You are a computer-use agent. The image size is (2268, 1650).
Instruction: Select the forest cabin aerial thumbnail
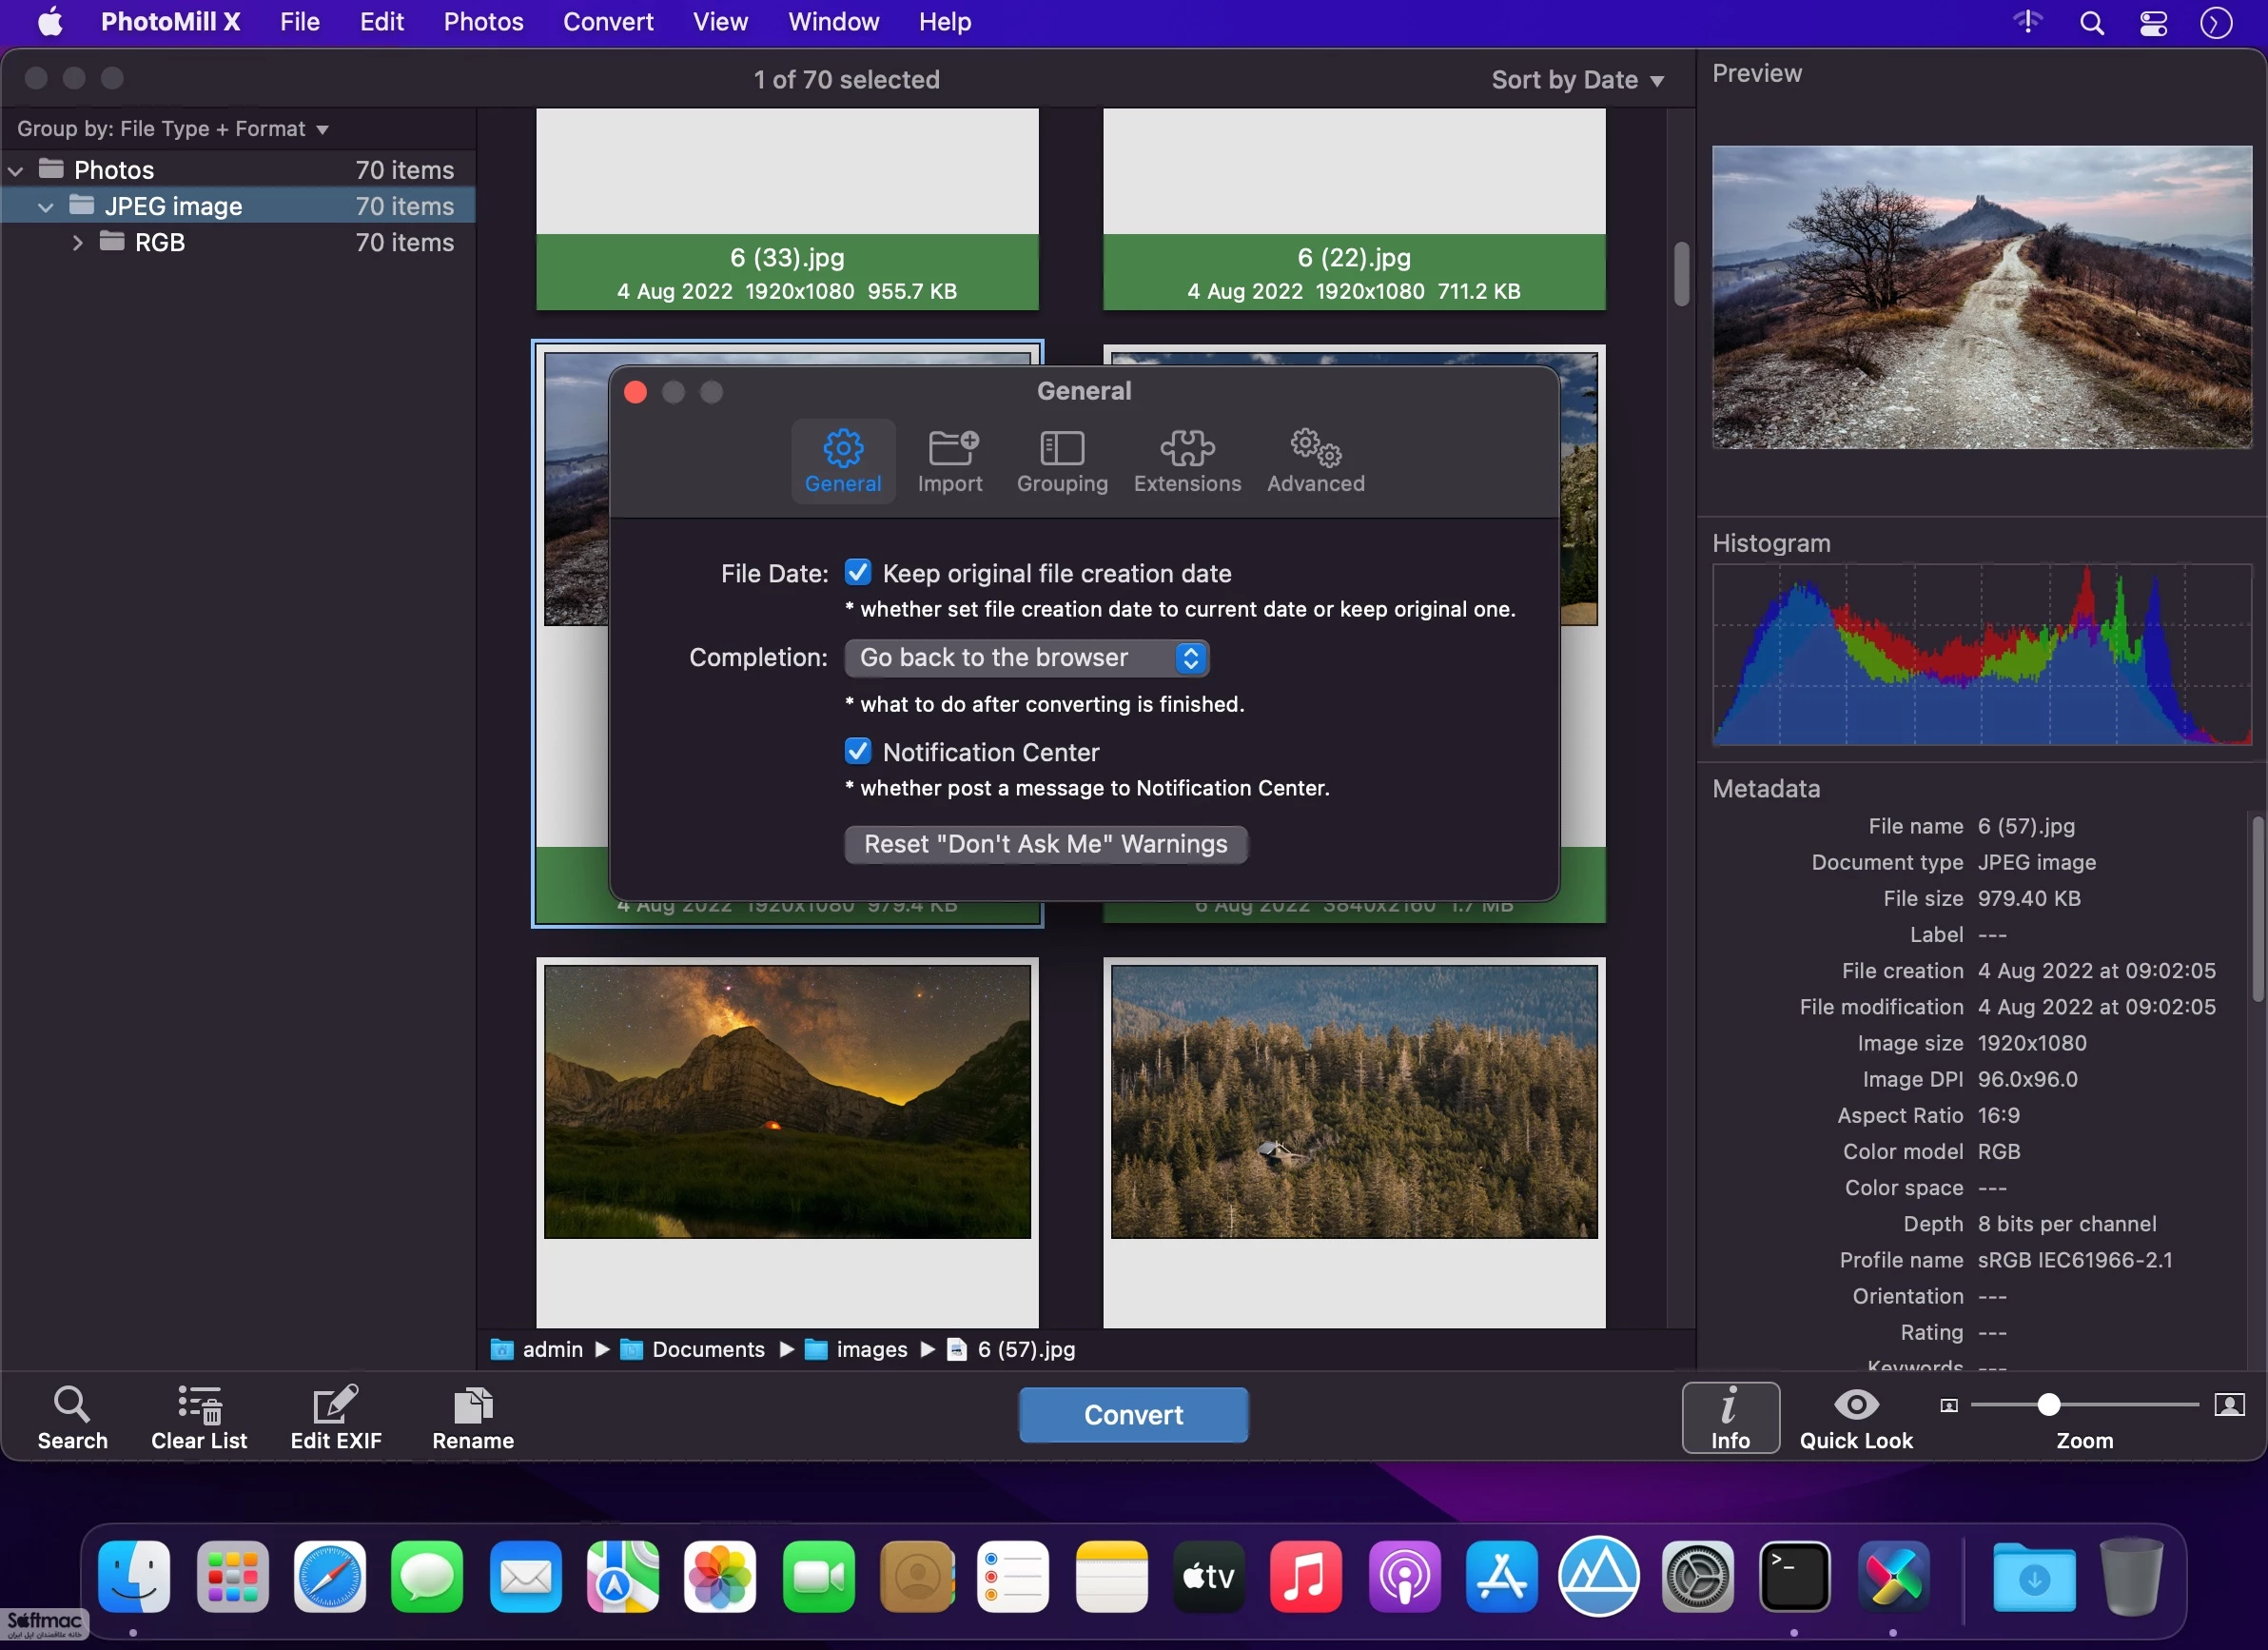pyautogui.click(x=1354, y=1101)
